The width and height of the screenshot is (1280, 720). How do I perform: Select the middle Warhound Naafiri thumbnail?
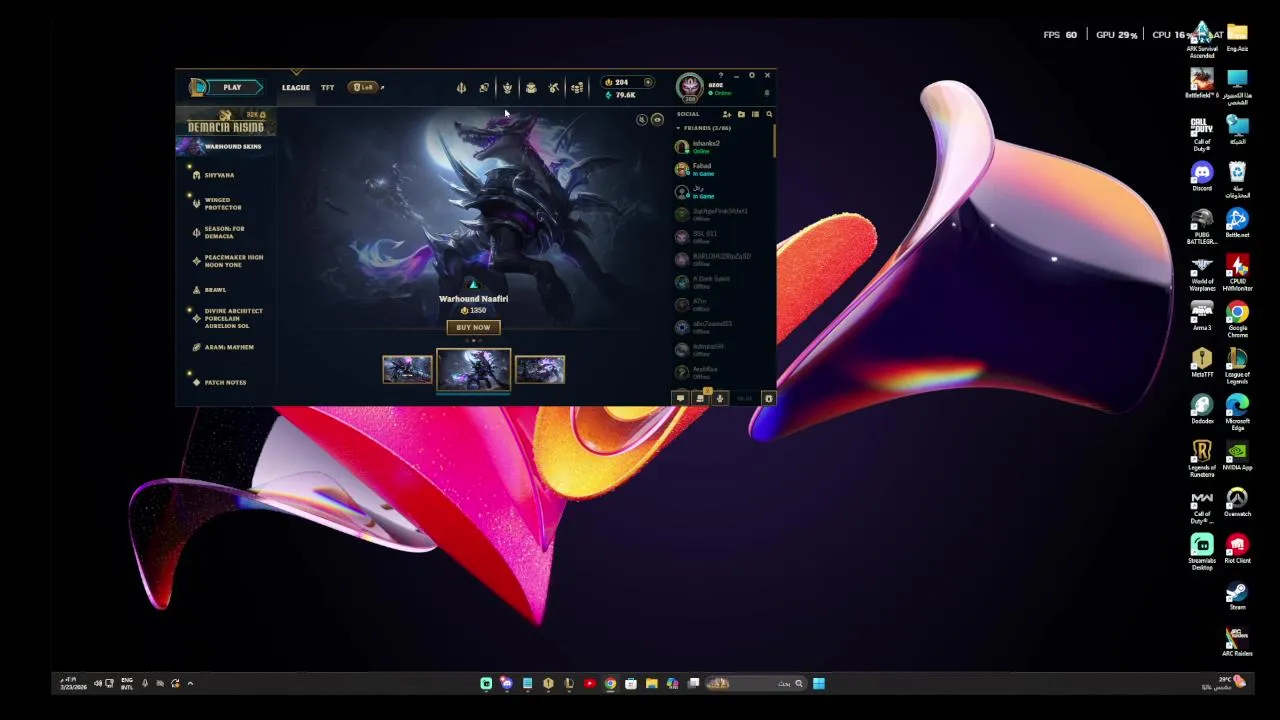[473, 370]
